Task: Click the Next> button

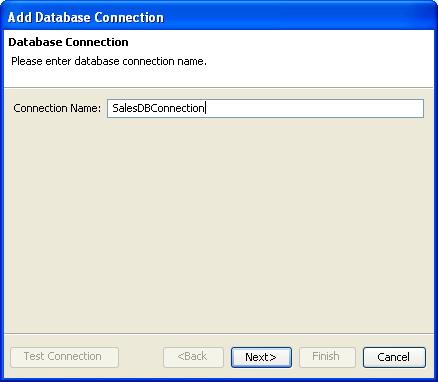Action: click(x=261, y=357)
